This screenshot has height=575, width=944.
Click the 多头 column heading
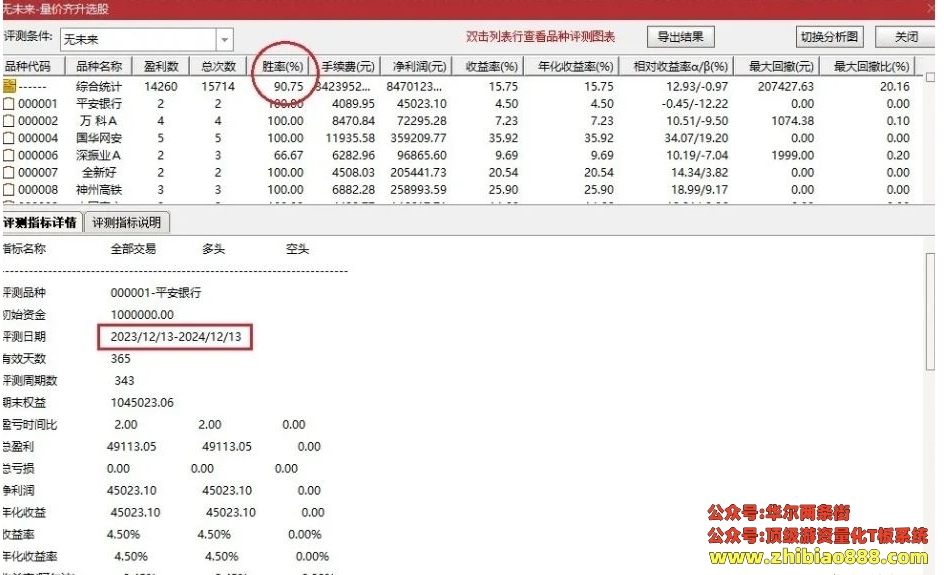(x=213, y=249)
